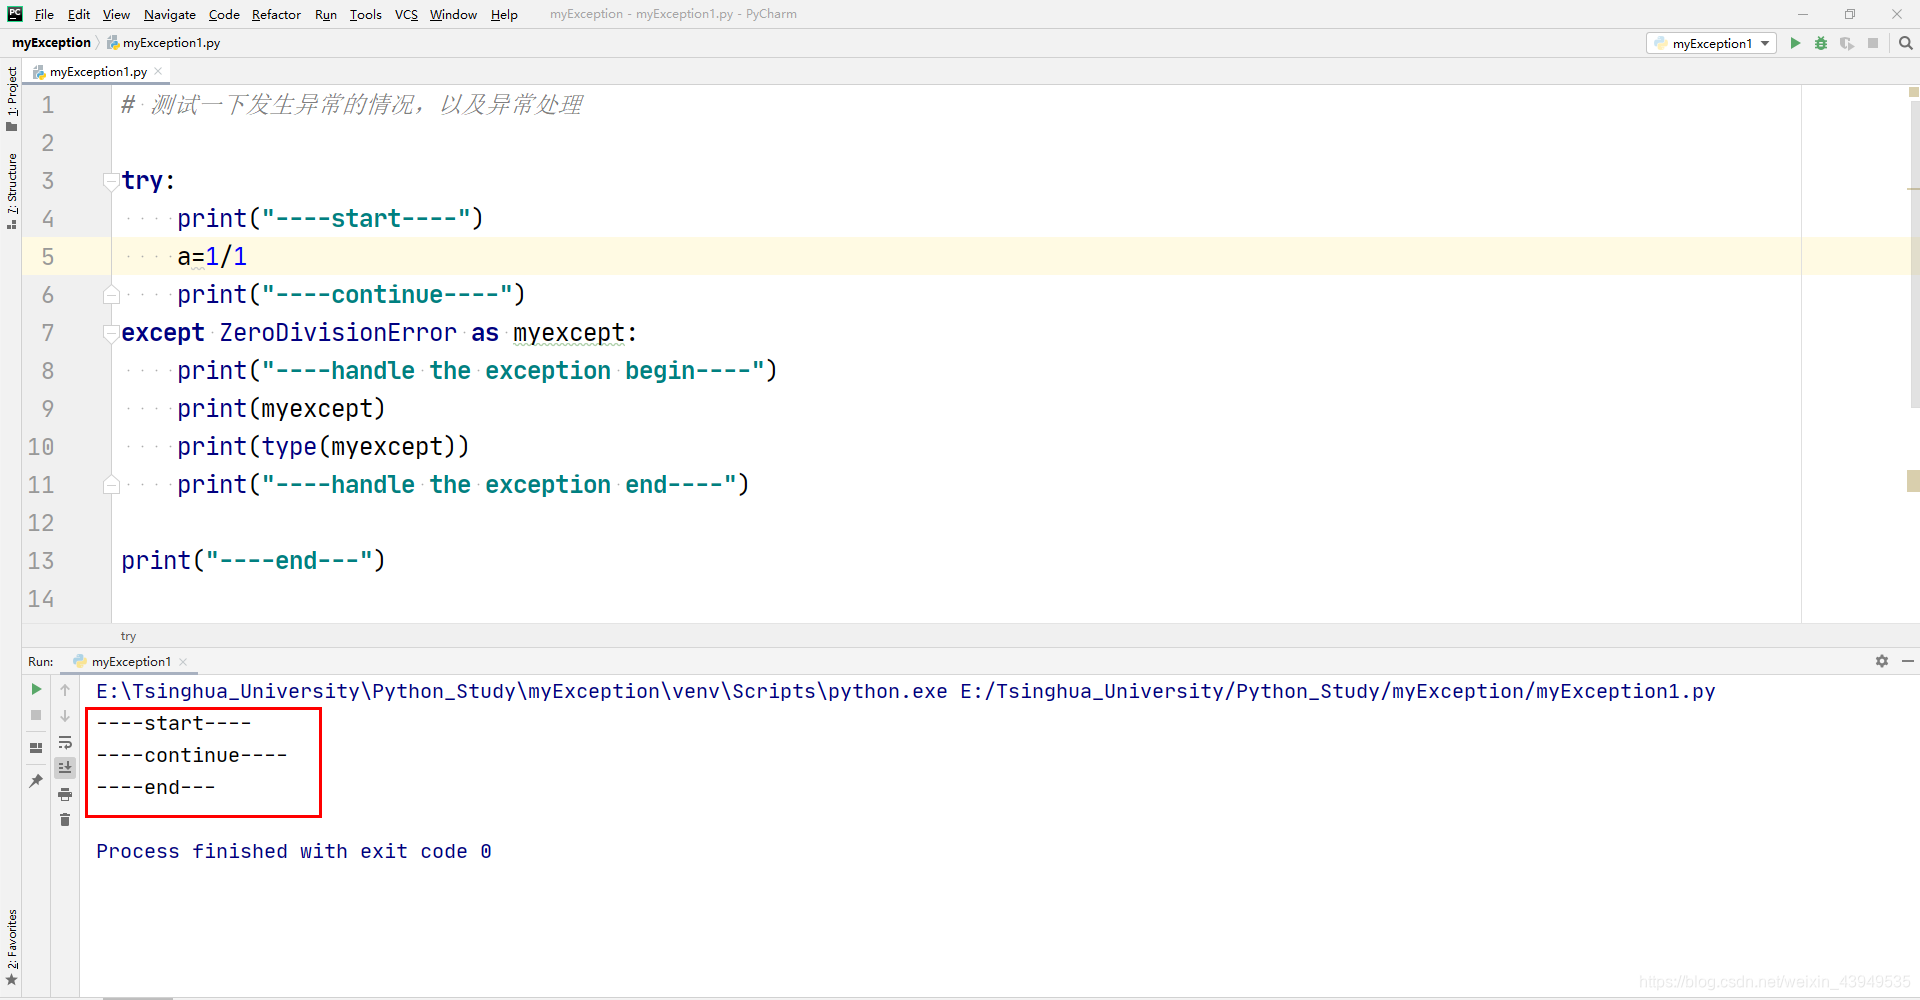Open the Project tool window sidebar
Image resolution: width=1920 pixels, height=1000 pixels.
pos(11,98)
